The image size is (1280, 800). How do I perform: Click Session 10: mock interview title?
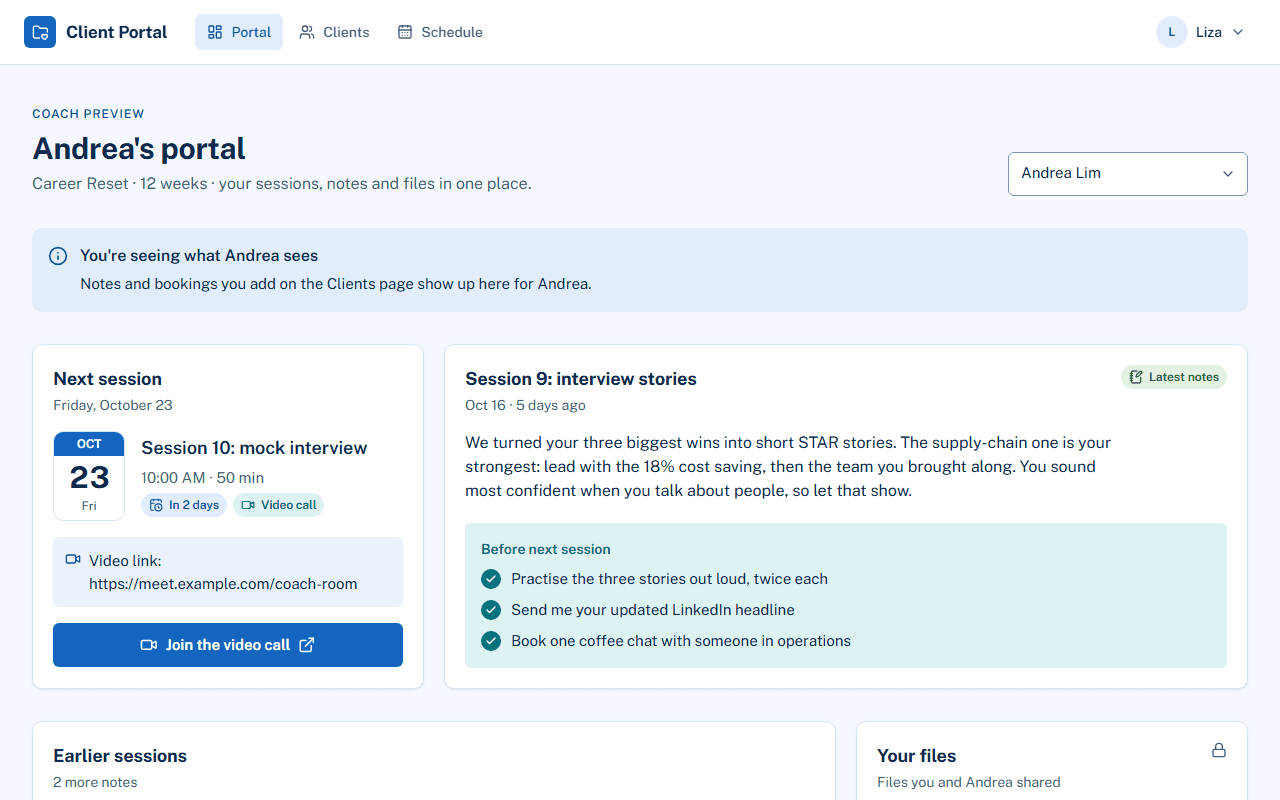click(x=254, y=448)
